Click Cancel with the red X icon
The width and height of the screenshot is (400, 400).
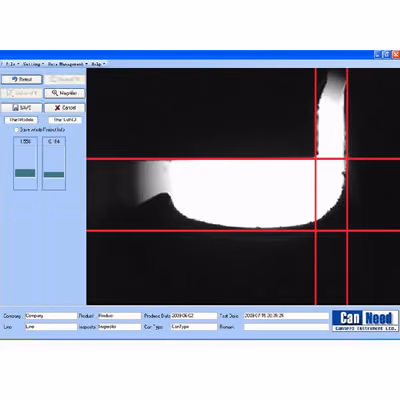(65, 108)
